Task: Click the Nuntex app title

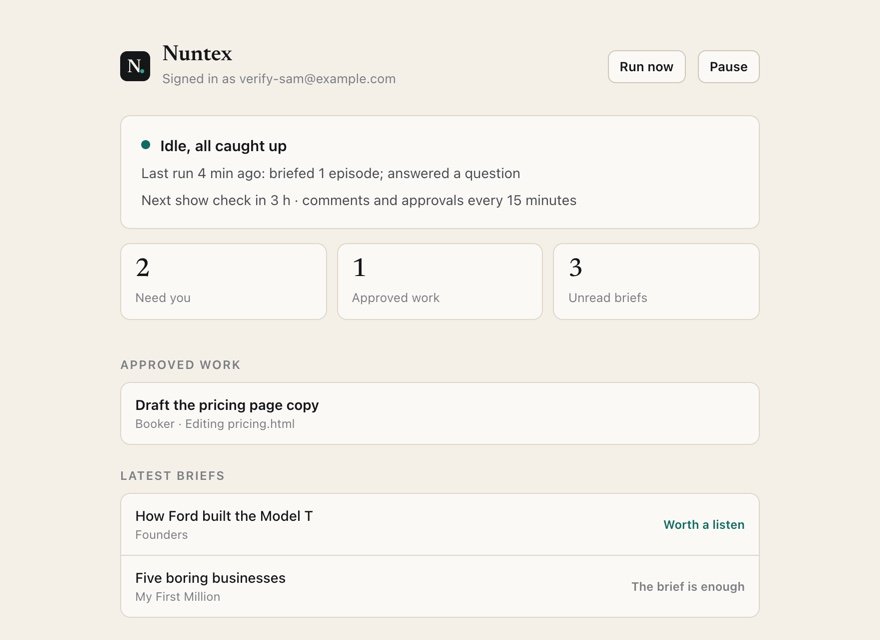Action: [197, 53]
